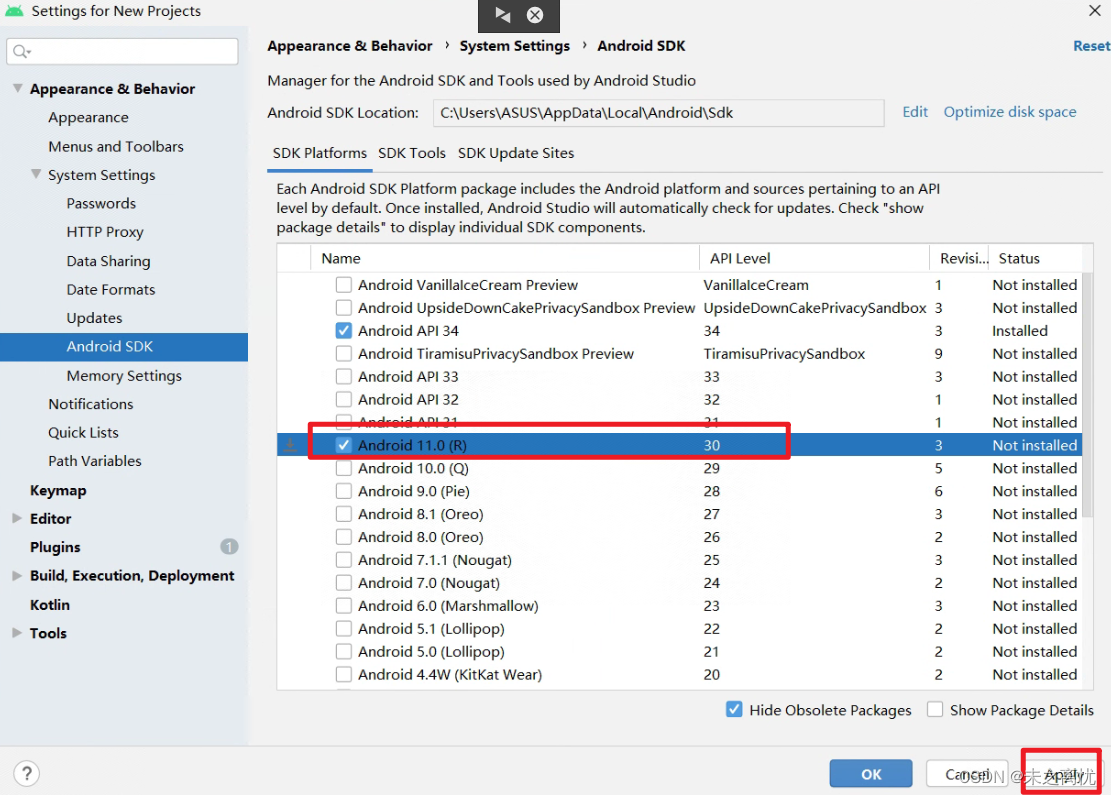Disable Hide Obsolete Packages checkbox
This screenshot has width=1111, height=795.
click(734, 709)
